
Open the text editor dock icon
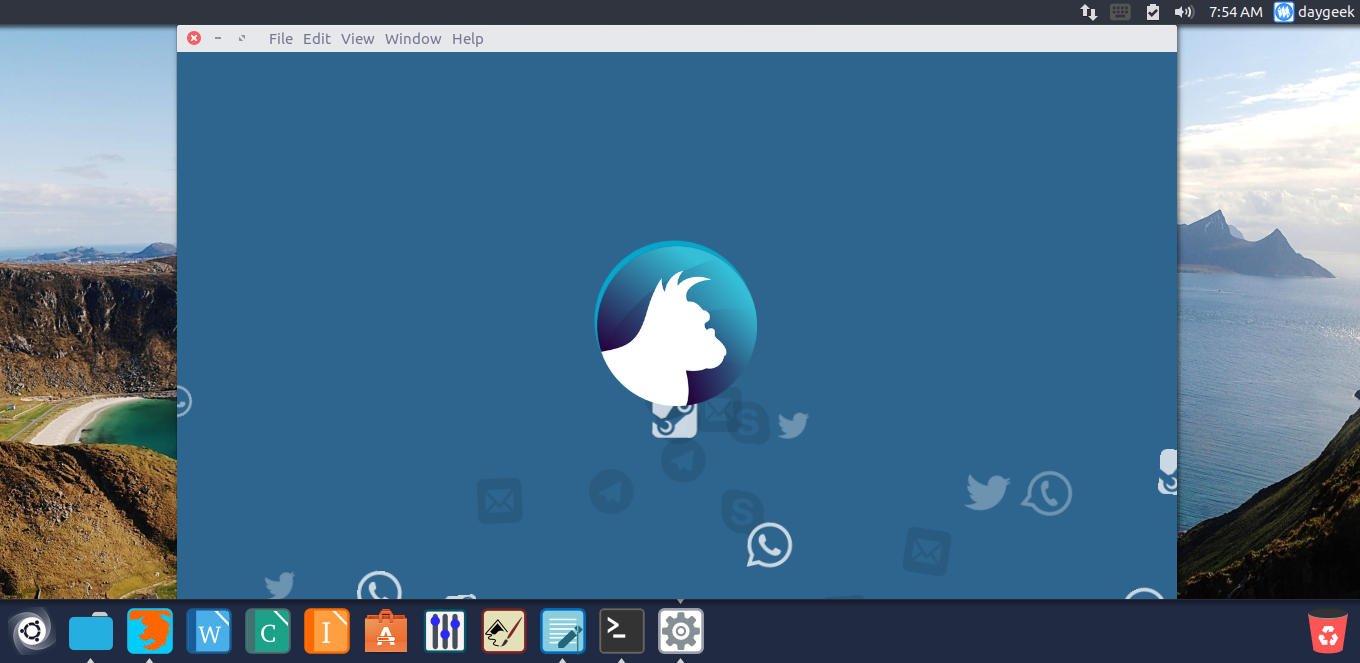(563, 632)
